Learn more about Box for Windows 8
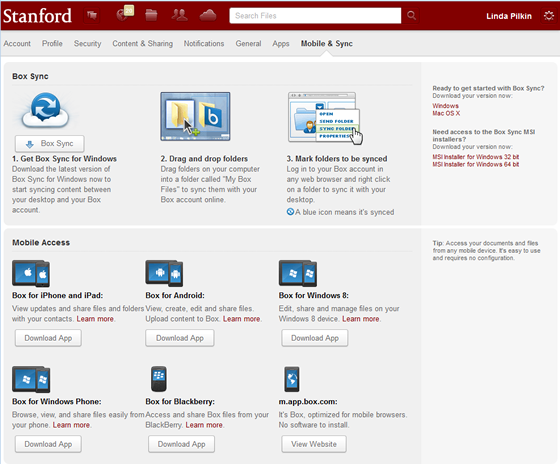This screenshot has width=560, height=464. pyautogui.click(x=361, y=319)
